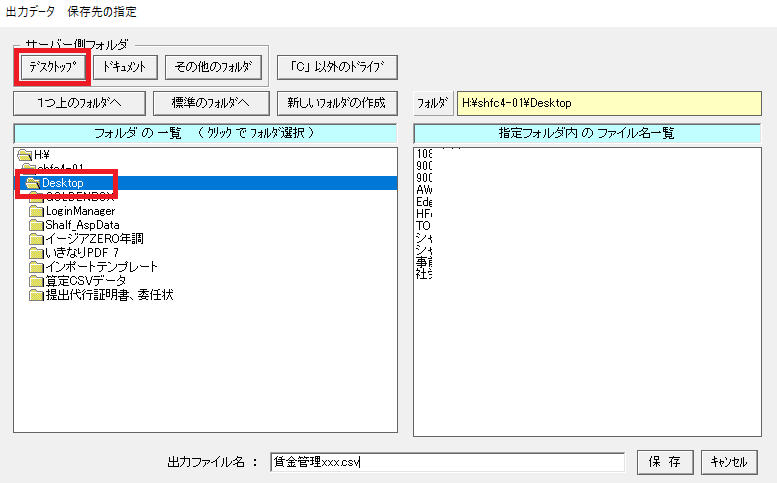Click the LoginManager folder icon
Viewport: 777px width, 483px height.
coord(36,211)
